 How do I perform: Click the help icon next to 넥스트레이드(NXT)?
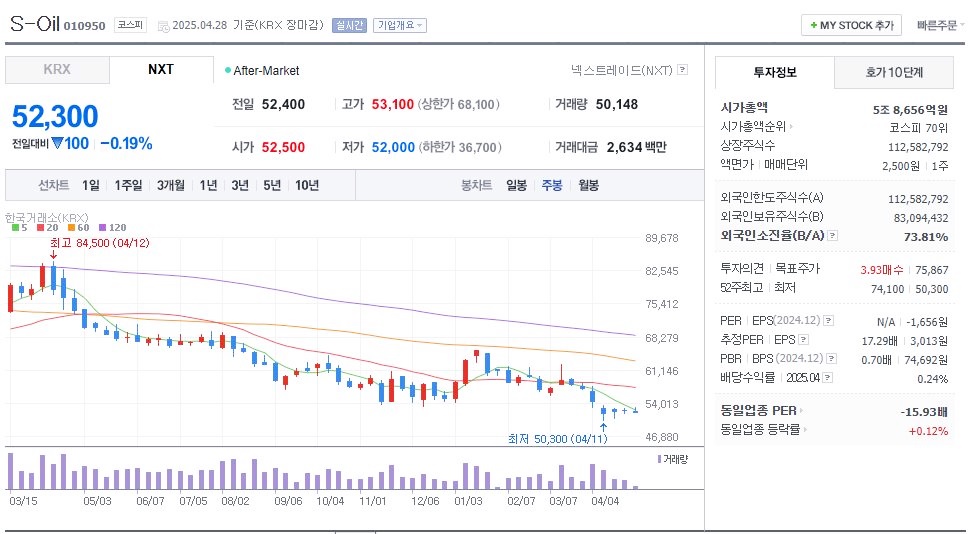[x=682, y=70]
